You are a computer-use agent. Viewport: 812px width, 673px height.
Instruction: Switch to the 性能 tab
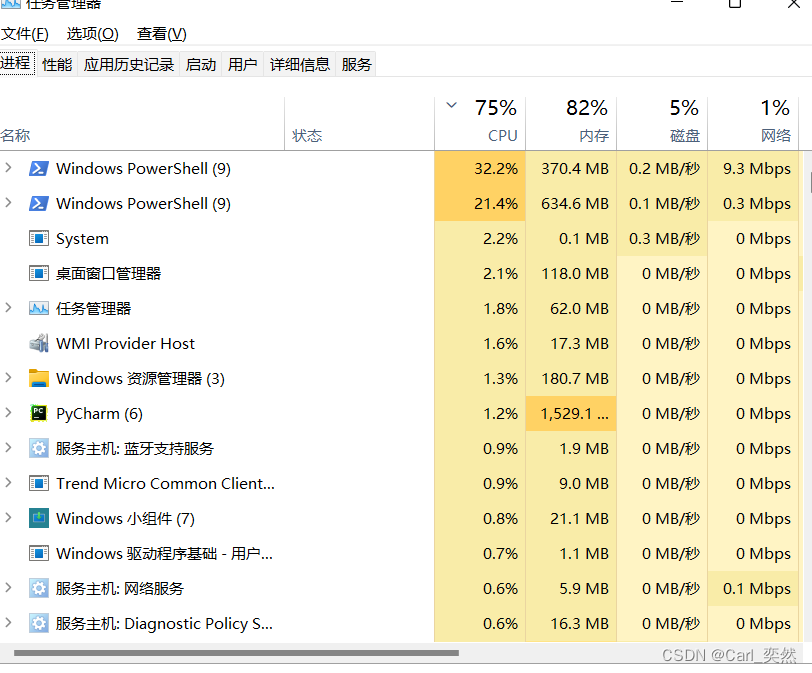click(x=57, y=65)
